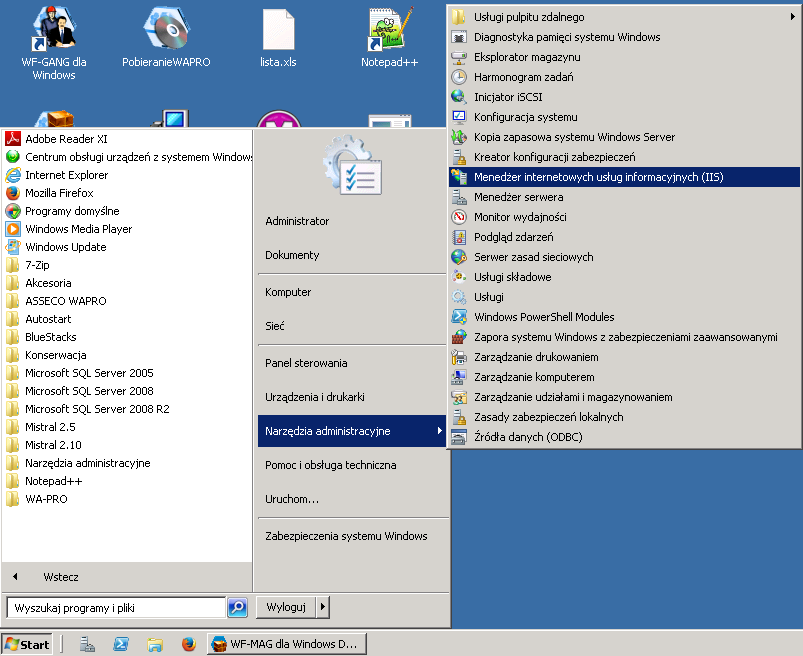Select Zarządzanie komputerem menu entry
Viewport: 803px width, 656px height.
click(x=624, y=377)
